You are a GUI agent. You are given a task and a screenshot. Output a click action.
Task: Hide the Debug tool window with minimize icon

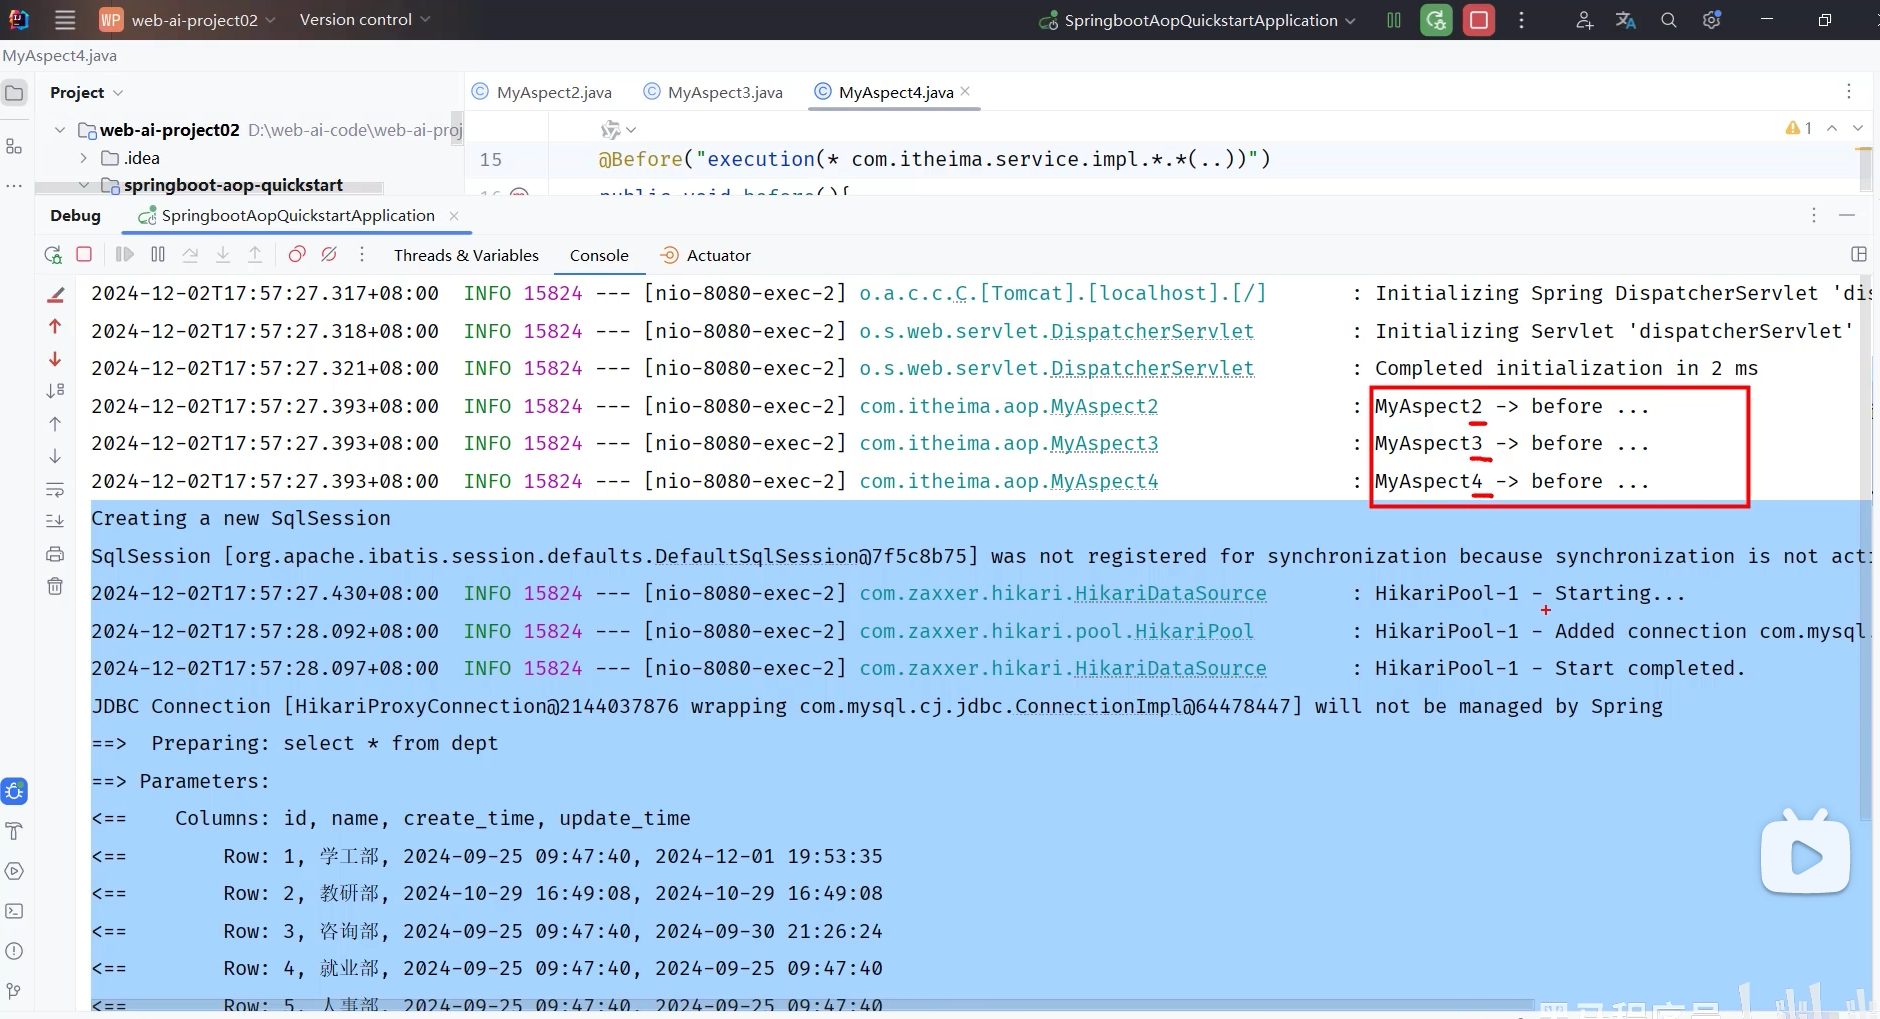coord(1847,215)
